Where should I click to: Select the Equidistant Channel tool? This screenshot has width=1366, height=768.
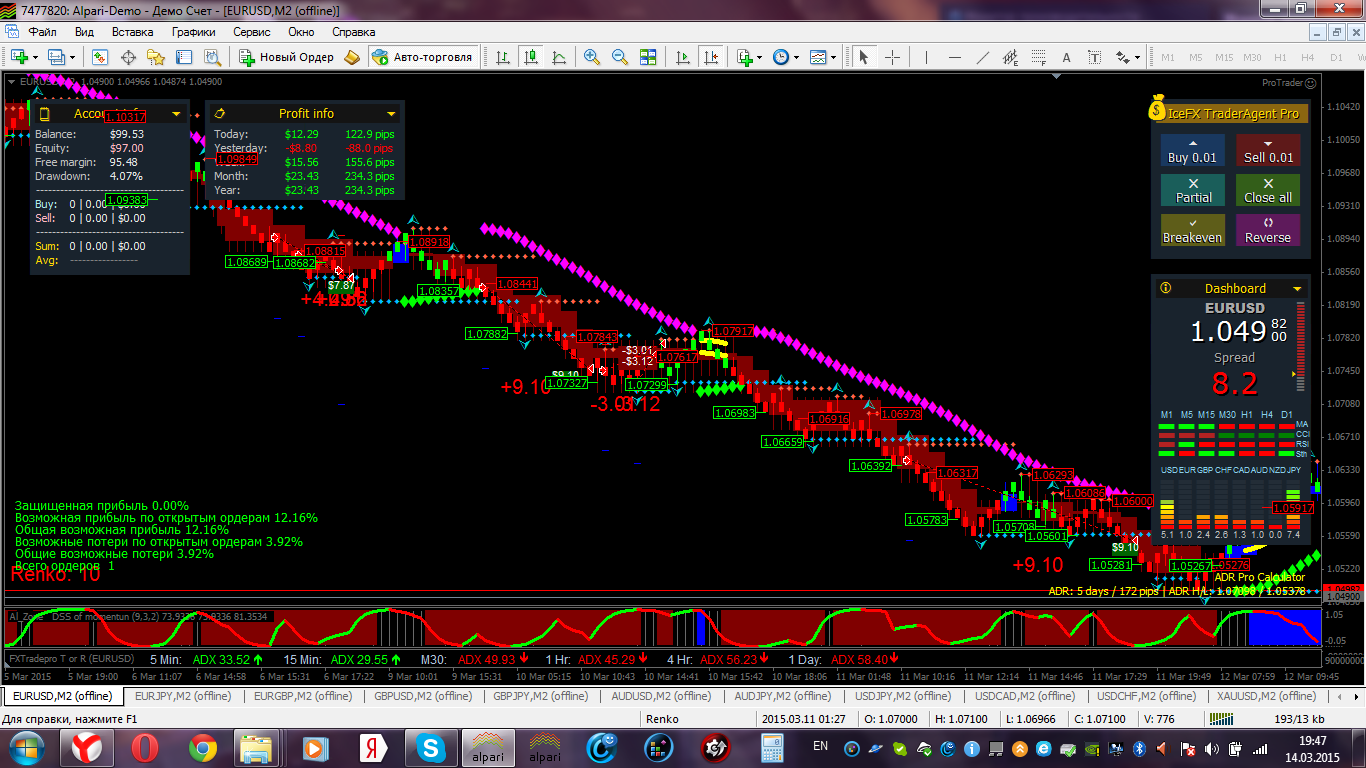[x=1010, y=57]
